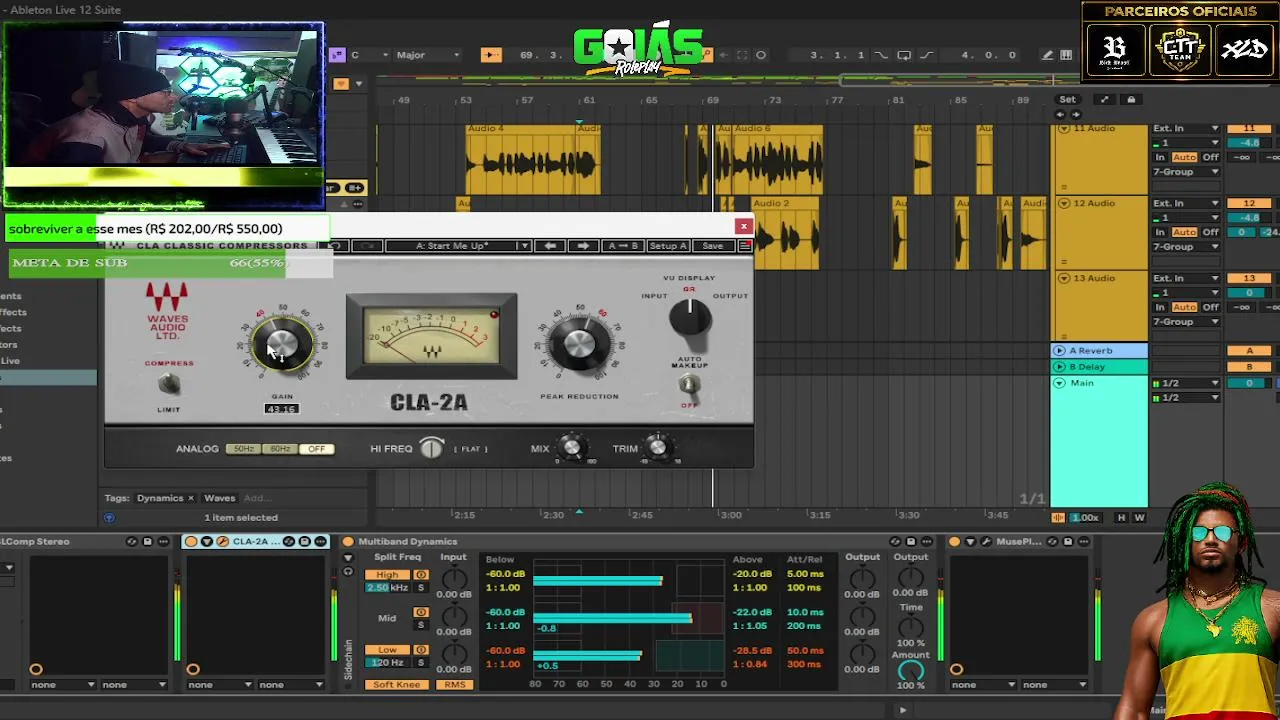Viewport: 1280px width, 720px height.
Task: Click the A Reverb return track play icon
Action: (1060, 351)
